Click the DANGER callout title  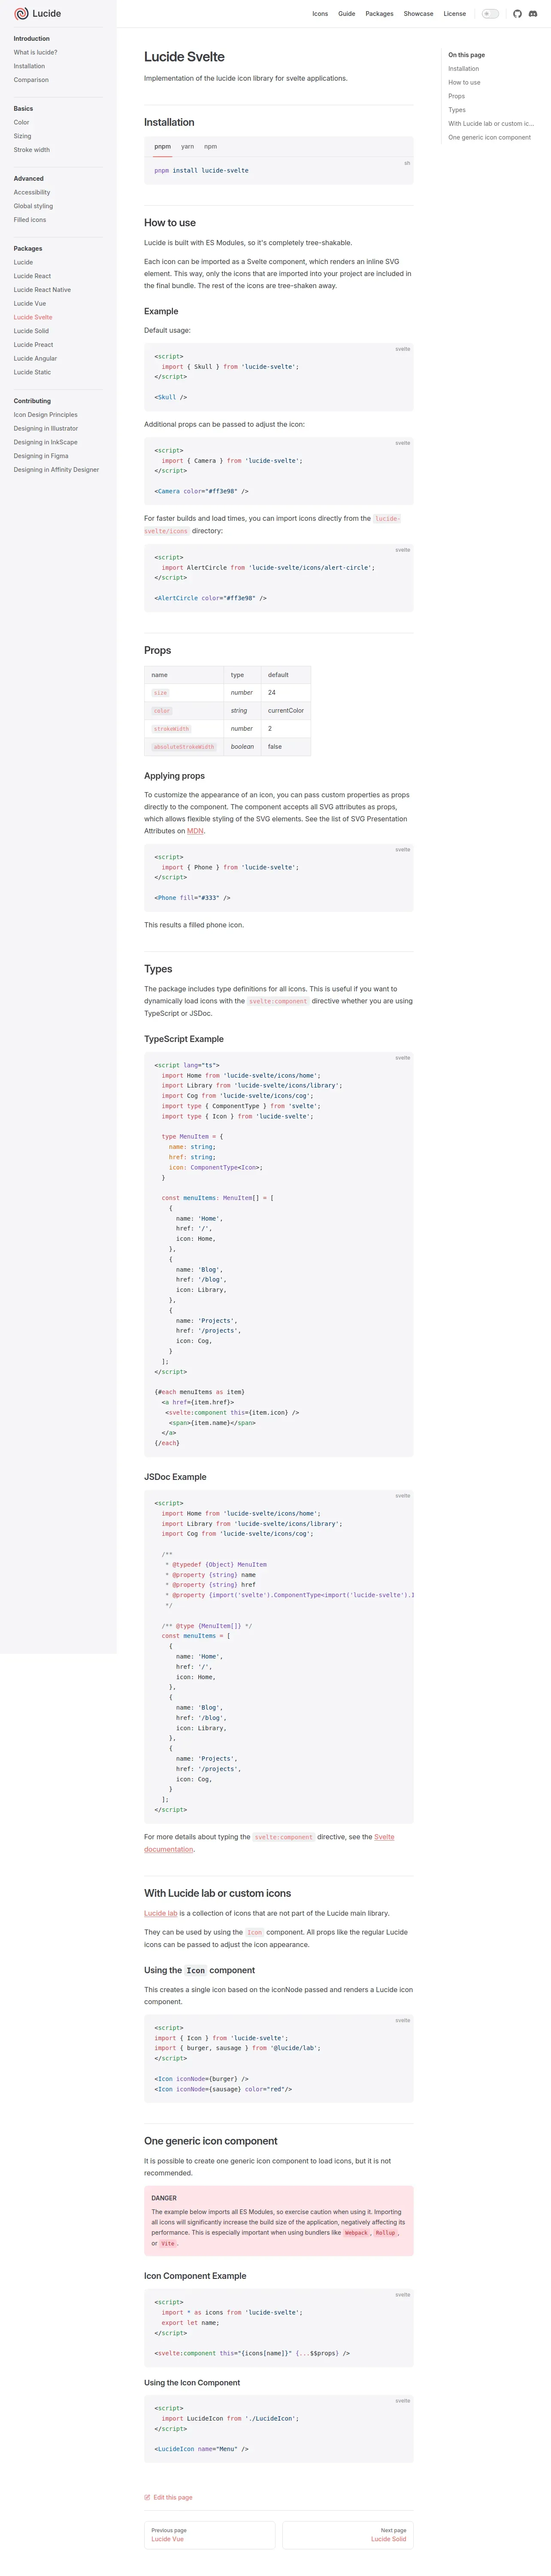(164, 2198)
